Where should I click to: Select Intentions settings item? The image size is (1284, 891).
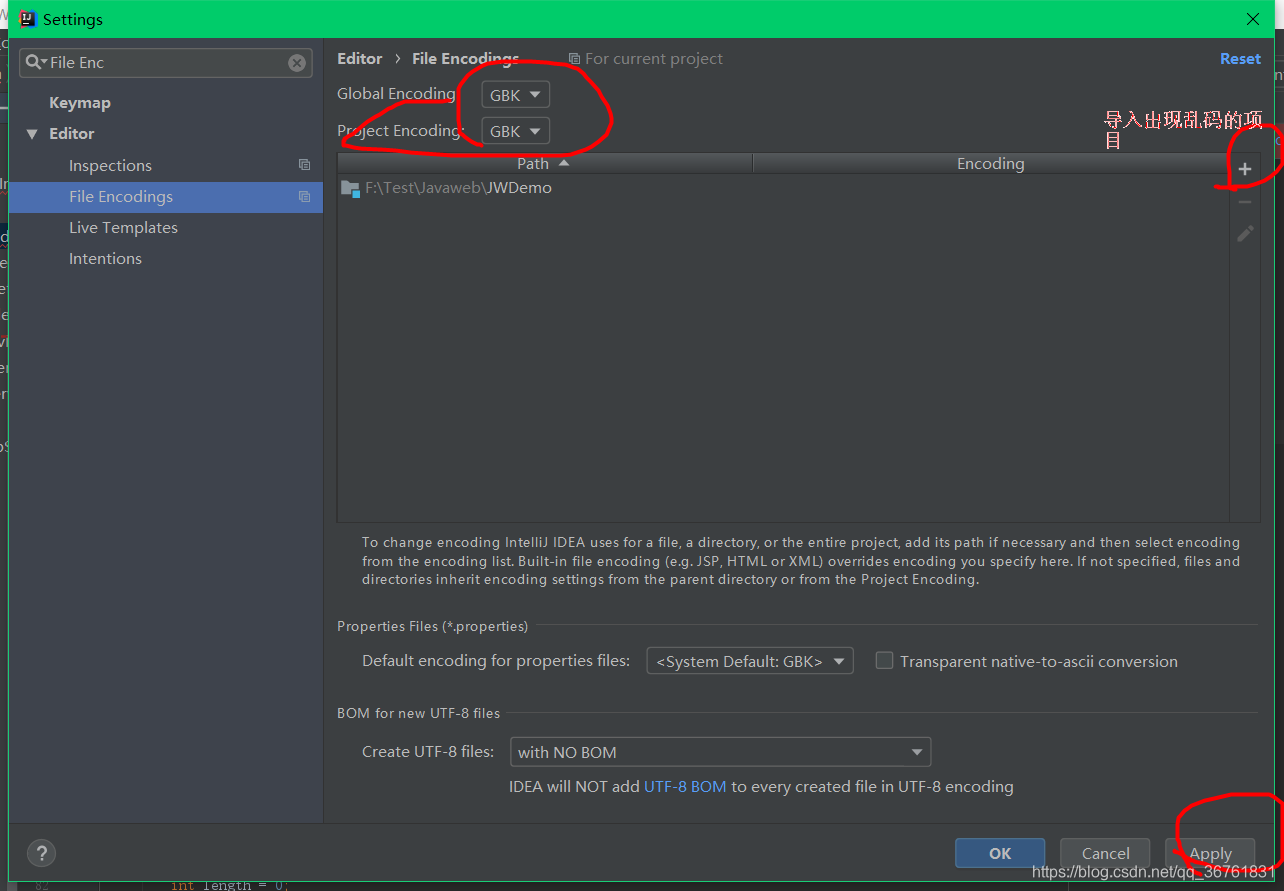[105, 259]
